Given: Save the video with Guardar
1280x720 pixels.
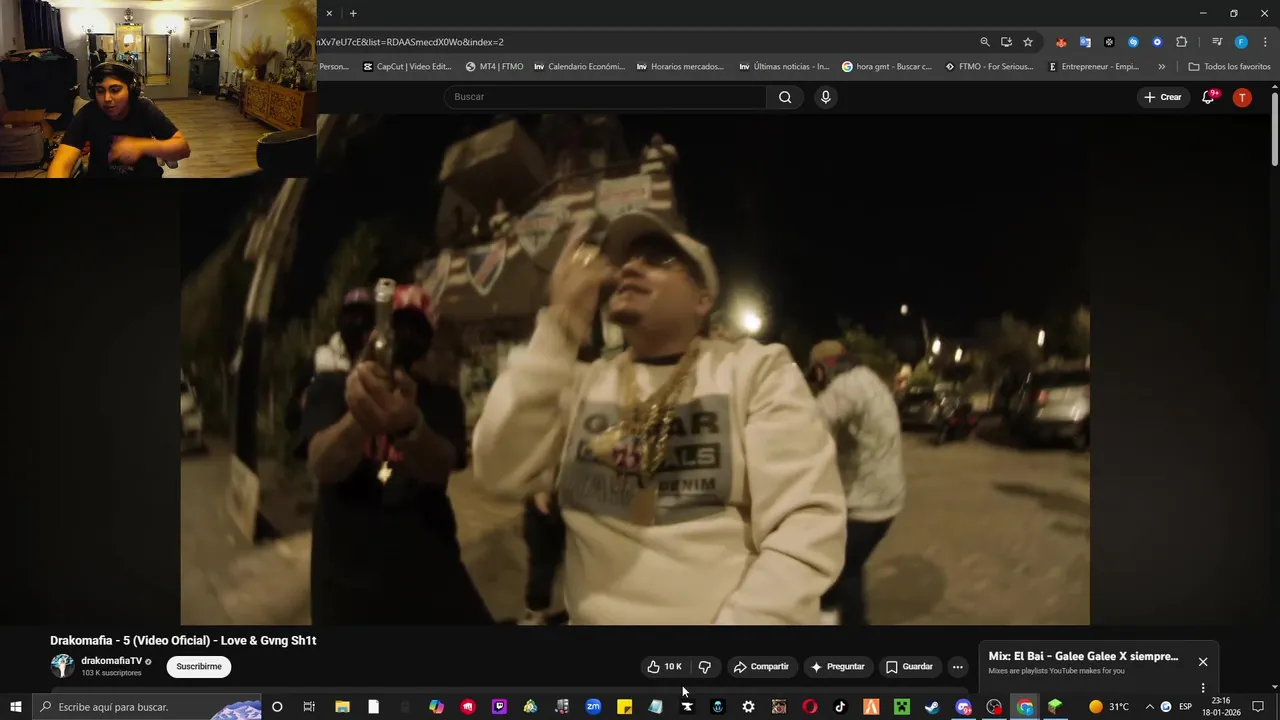Looking at the screenshot, I should (x=909, y=667).
